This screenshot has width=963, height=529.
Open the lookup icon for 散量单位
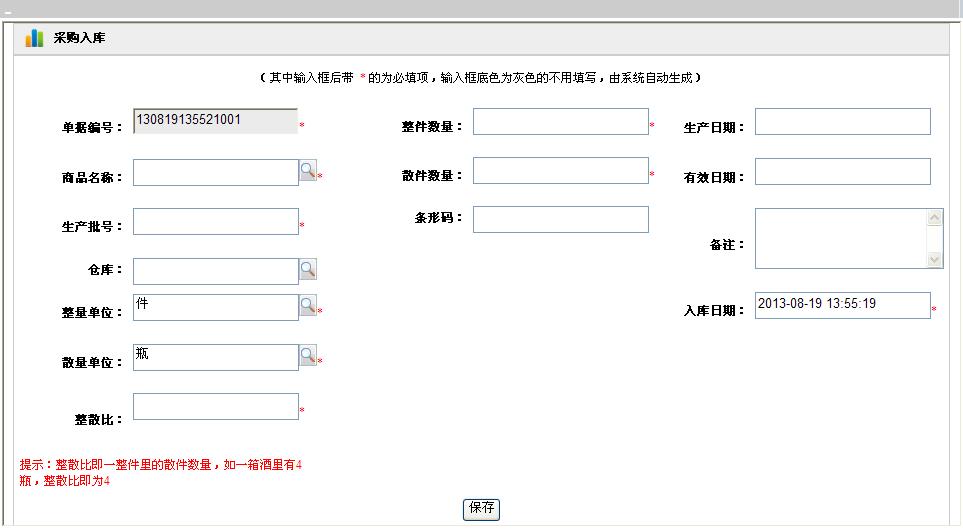(x=308, y=355)
